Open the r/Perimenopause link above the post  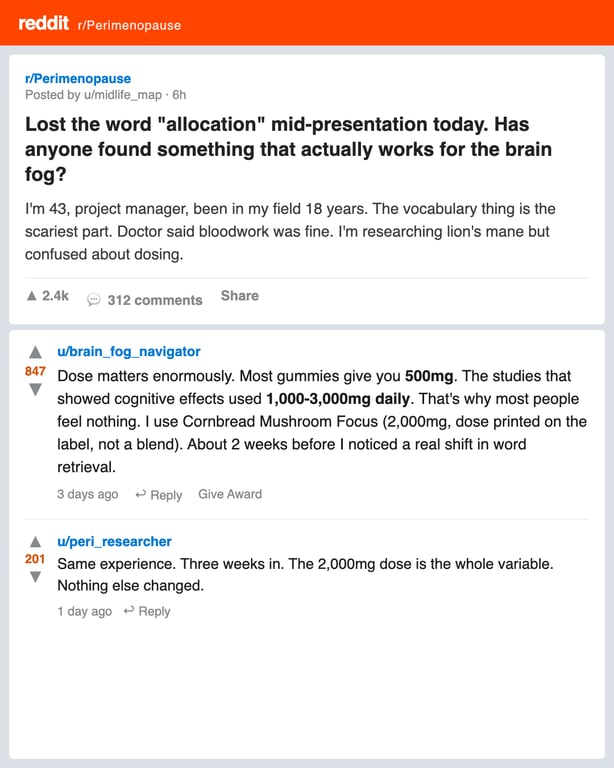(78, 78)
